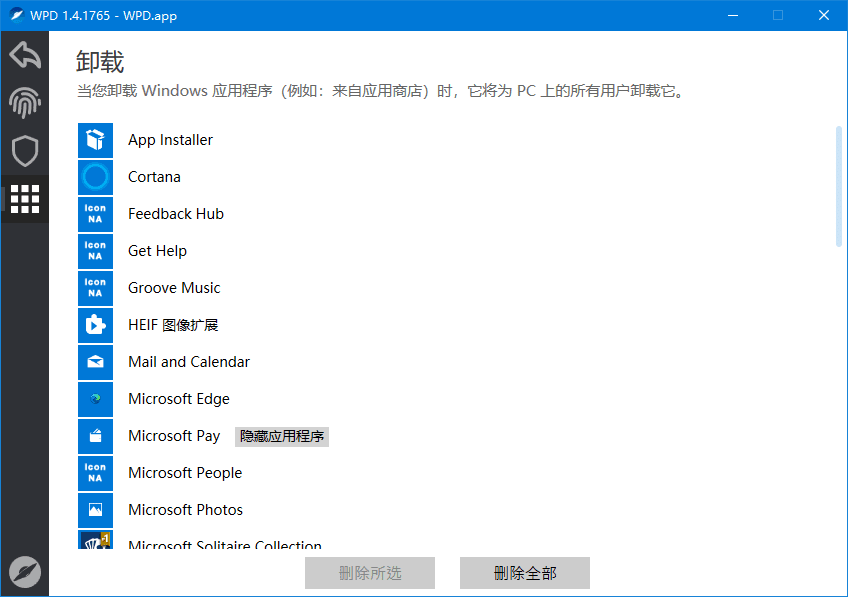848x597 pixels.
Task: Click the 删除所选 button
Action: pyautogui.click(x=370, y=573)
